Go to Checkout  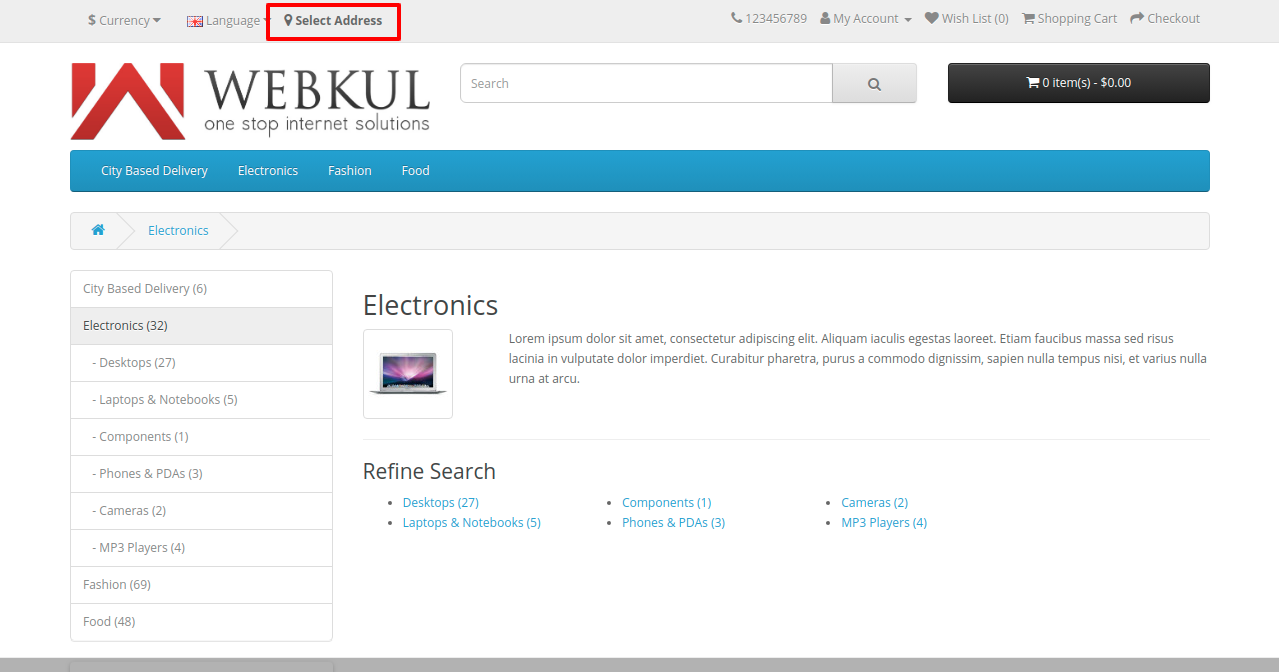pos(1165,19)
